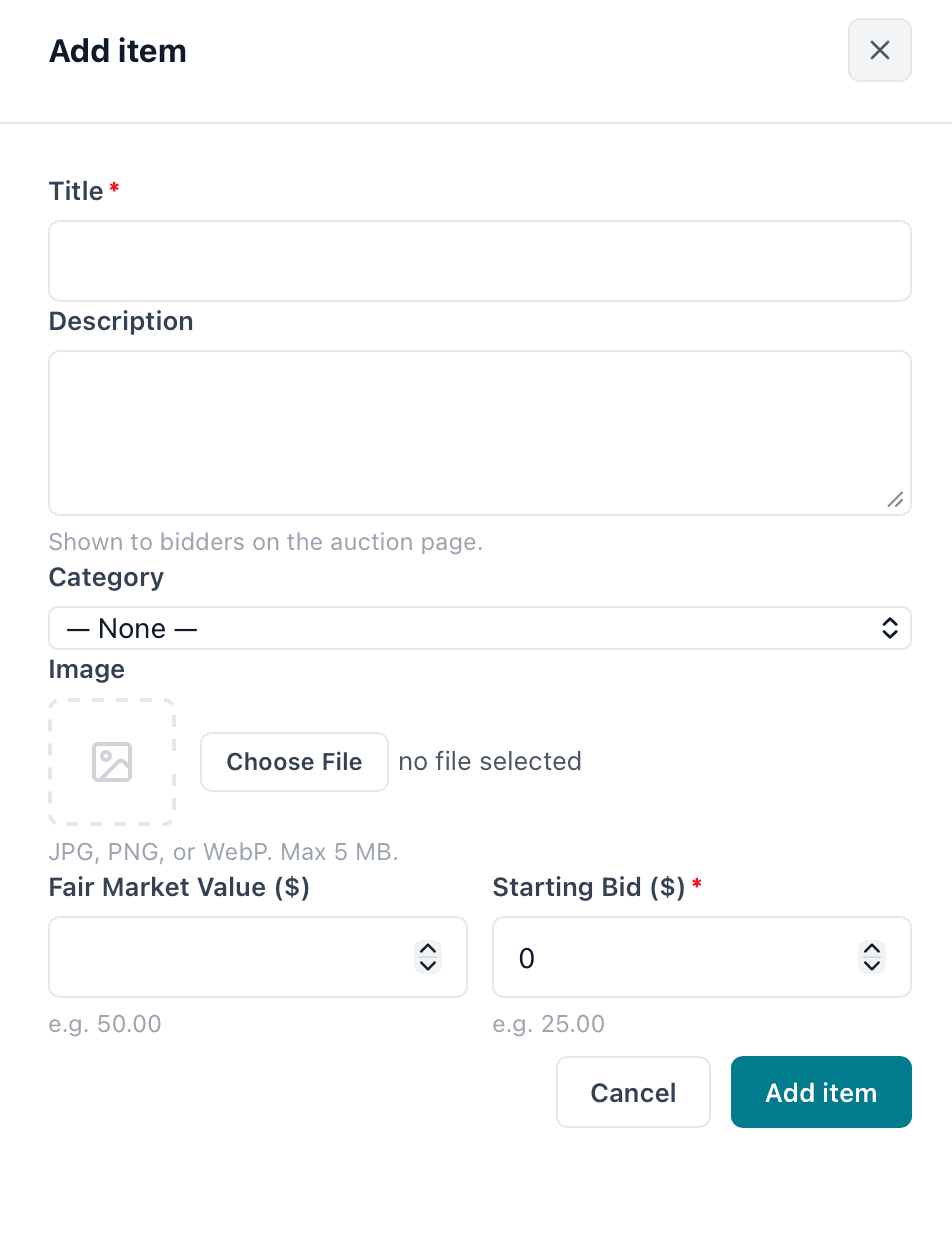
Task: Click the X icon to dismiss the dialog
Action: pyautogui.click(x=879, y=49)
